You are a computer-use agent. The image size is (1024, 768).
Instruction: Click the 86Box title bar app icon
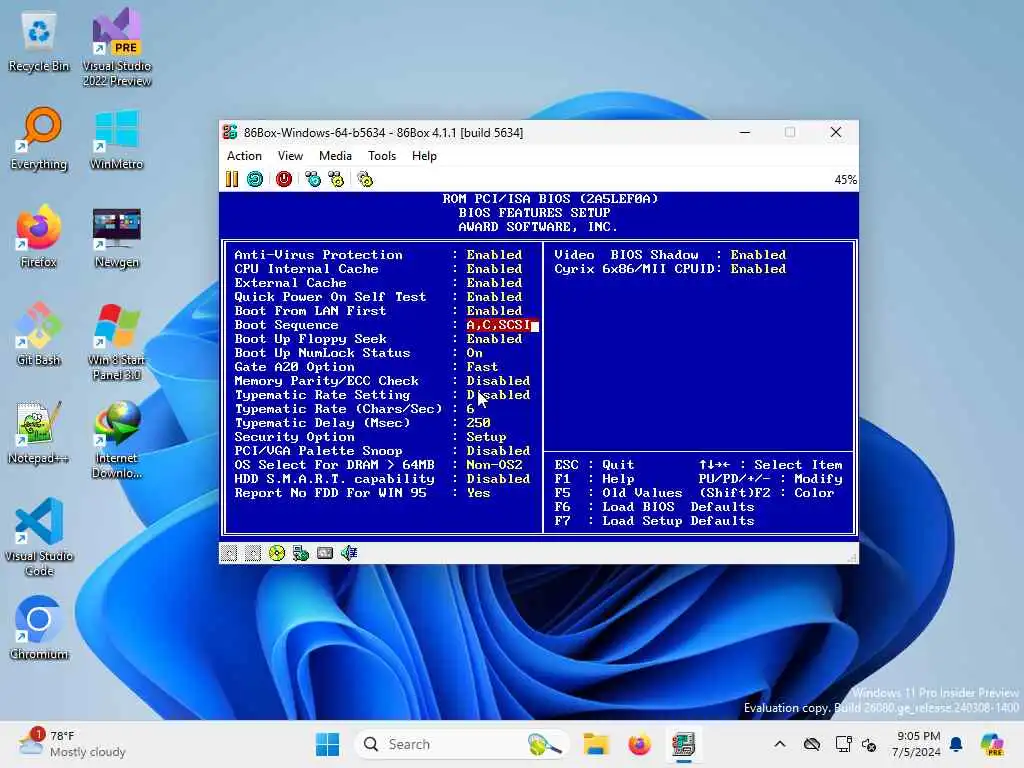(230, 133)
